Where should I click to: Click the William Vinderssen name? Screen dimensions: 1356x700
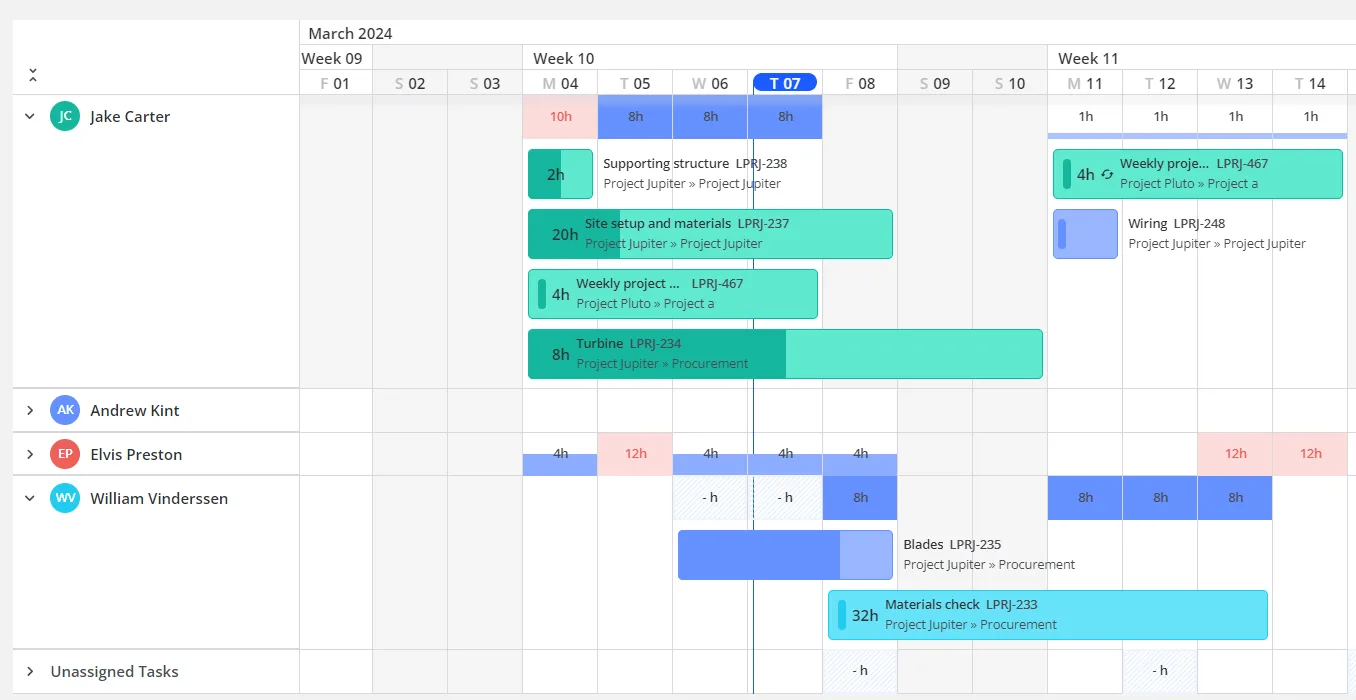point(159,498)
